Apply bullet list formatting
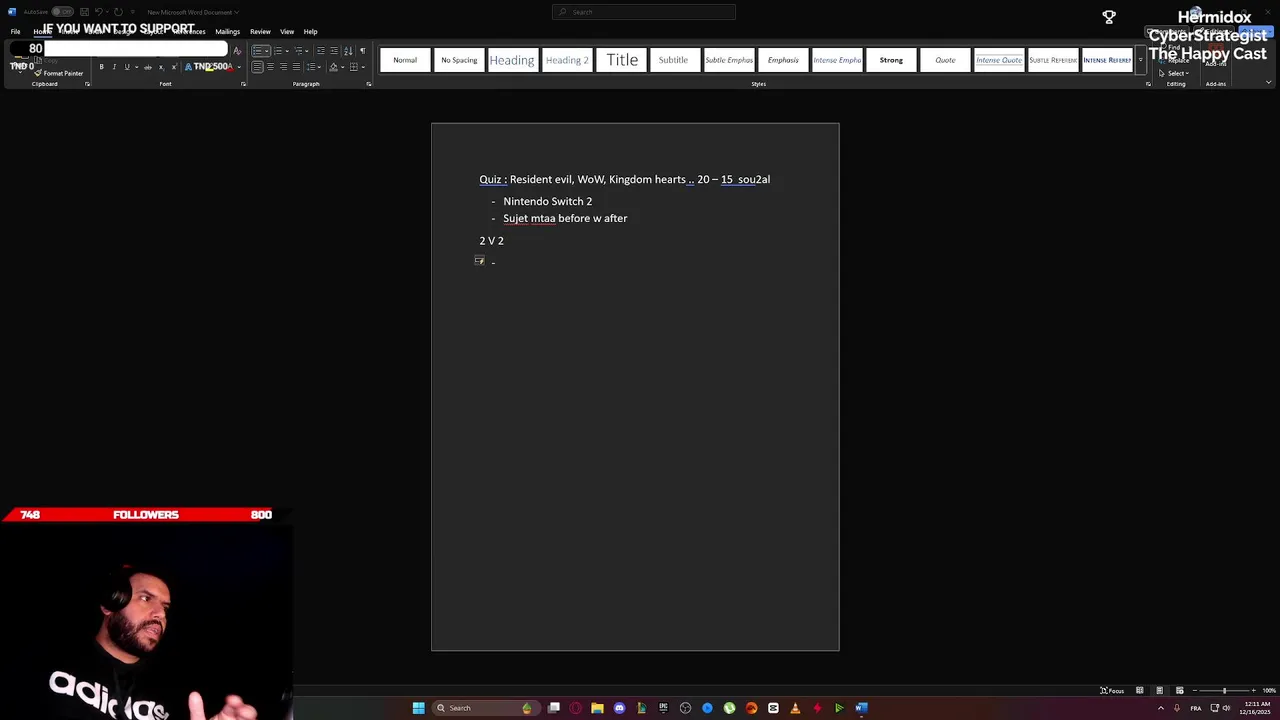This screenshot has width=1280, height=720. coord(259,50)
